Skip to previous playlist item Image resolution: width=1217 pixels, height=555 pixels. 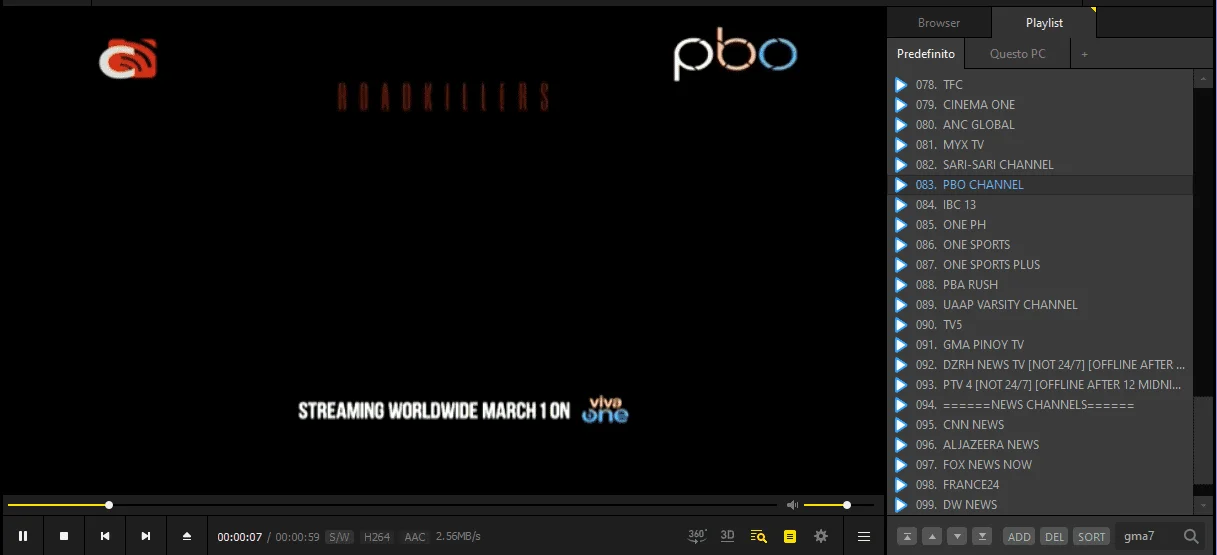tap(105, 536)
